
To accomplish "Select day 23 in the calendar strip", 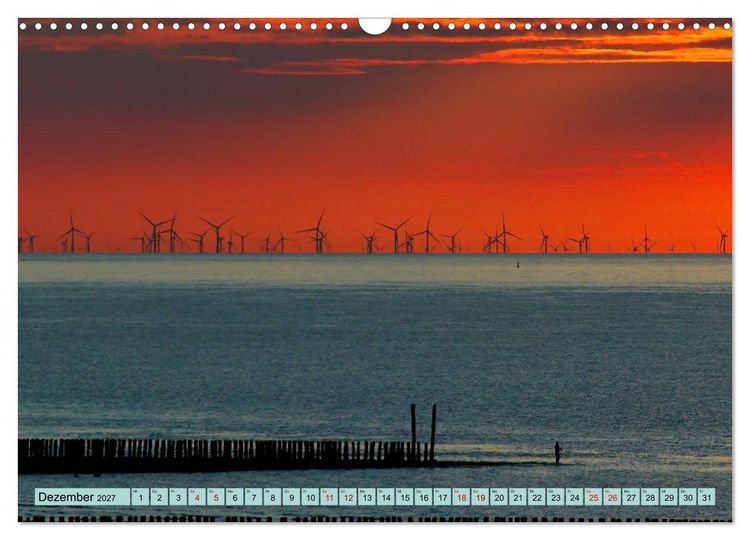I will 556,497.
